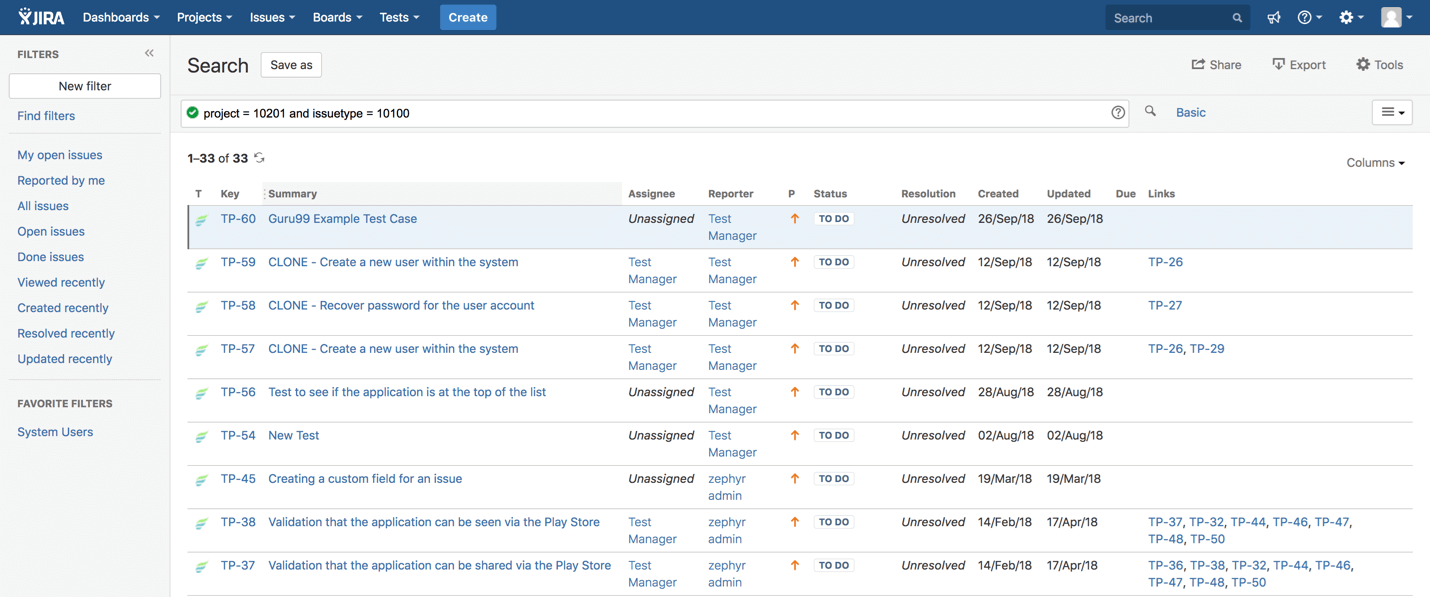Open the help question mark menu

1308,18
